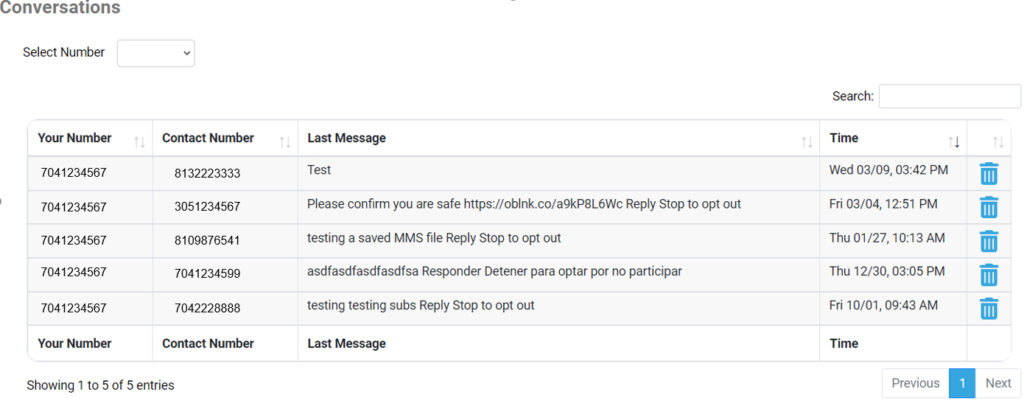Click trash icon for contact 8109876541
Viewport: 1024px width, 403px height.
989,241
